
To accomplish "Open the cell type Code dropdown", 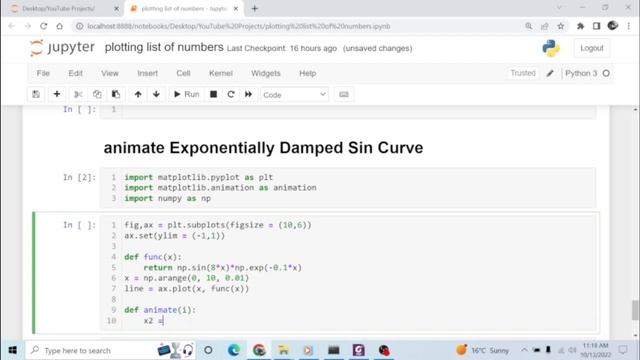I will tap(294, 95).
